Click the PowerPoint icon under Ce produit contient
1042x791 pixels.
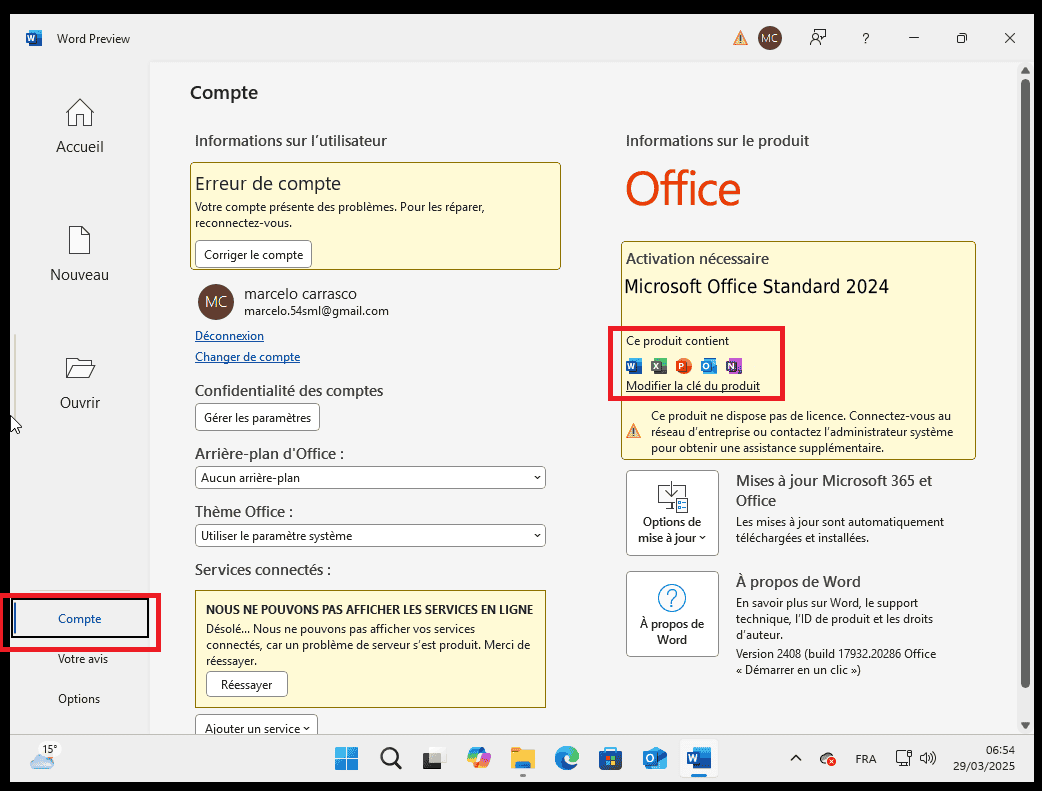pos(684,366)
